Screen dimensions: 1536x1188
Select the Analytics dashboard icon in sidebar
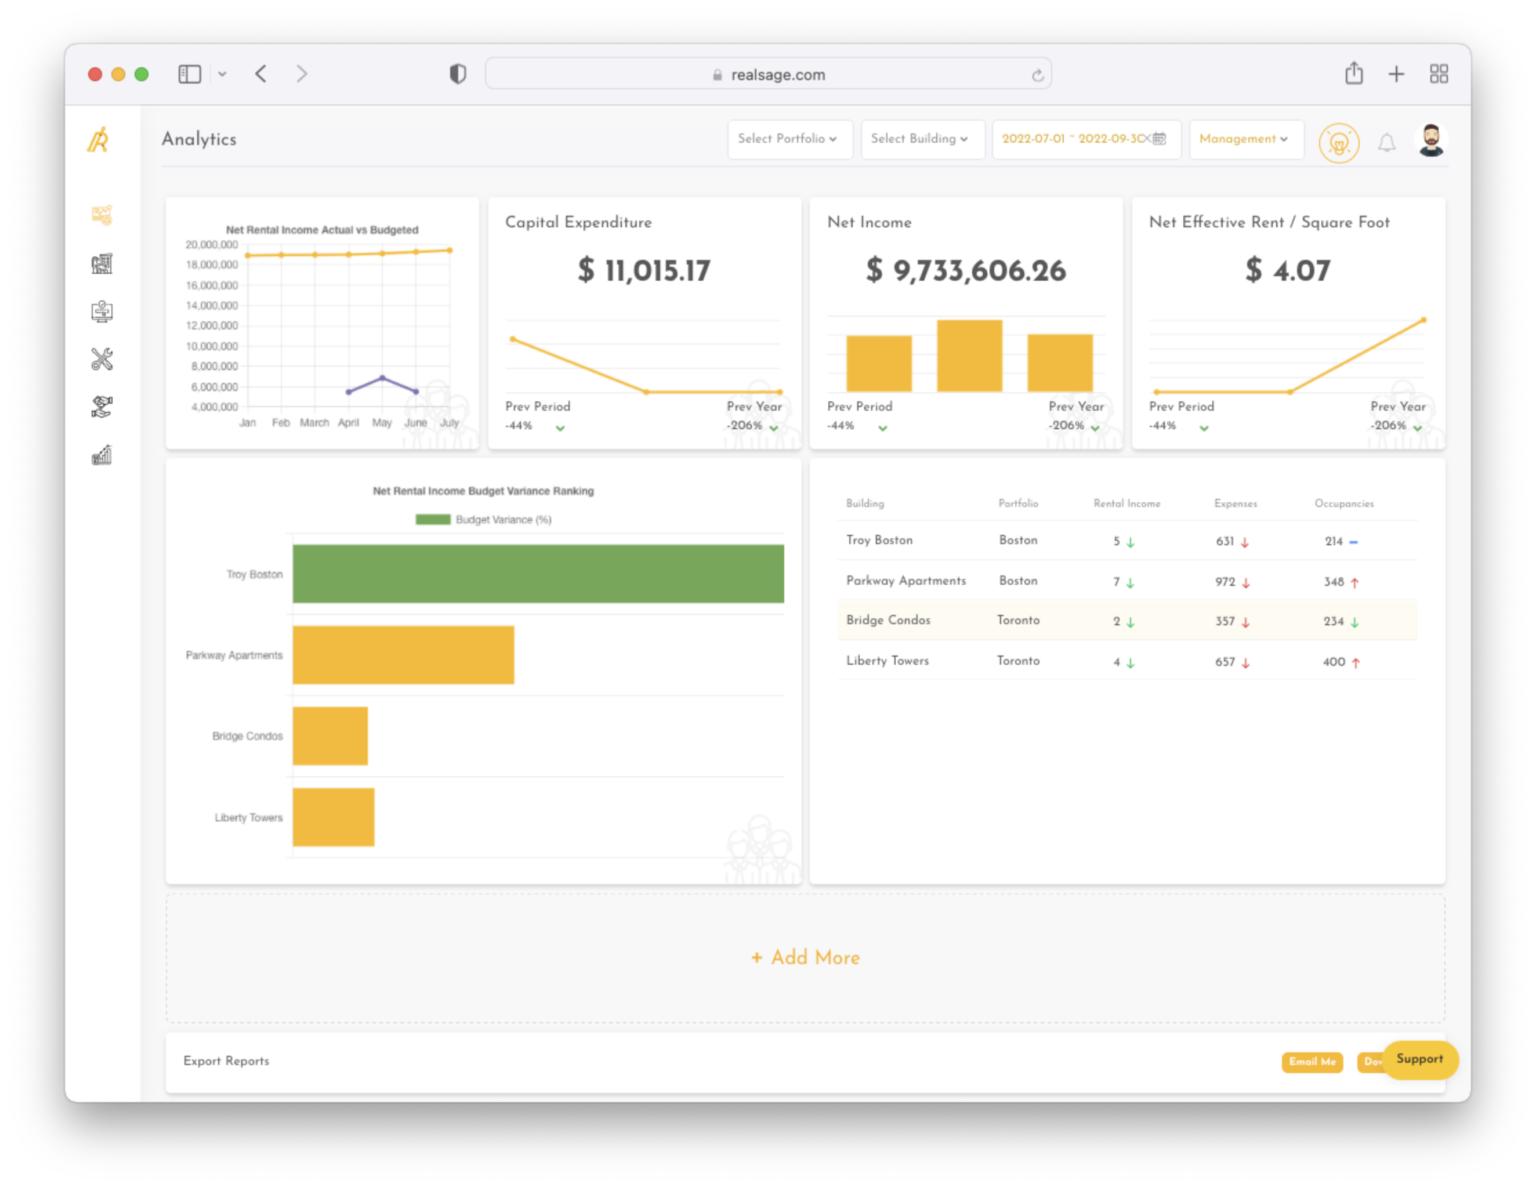pos(100,215)
